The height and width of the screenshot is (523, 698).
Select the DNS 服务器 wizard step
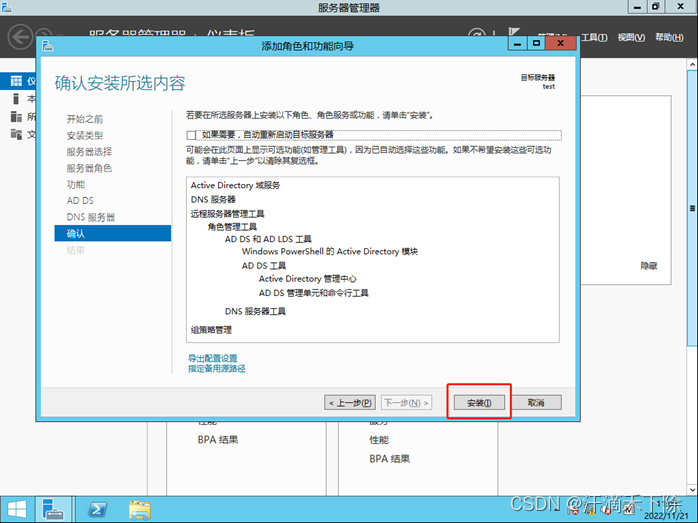[90, 217]
